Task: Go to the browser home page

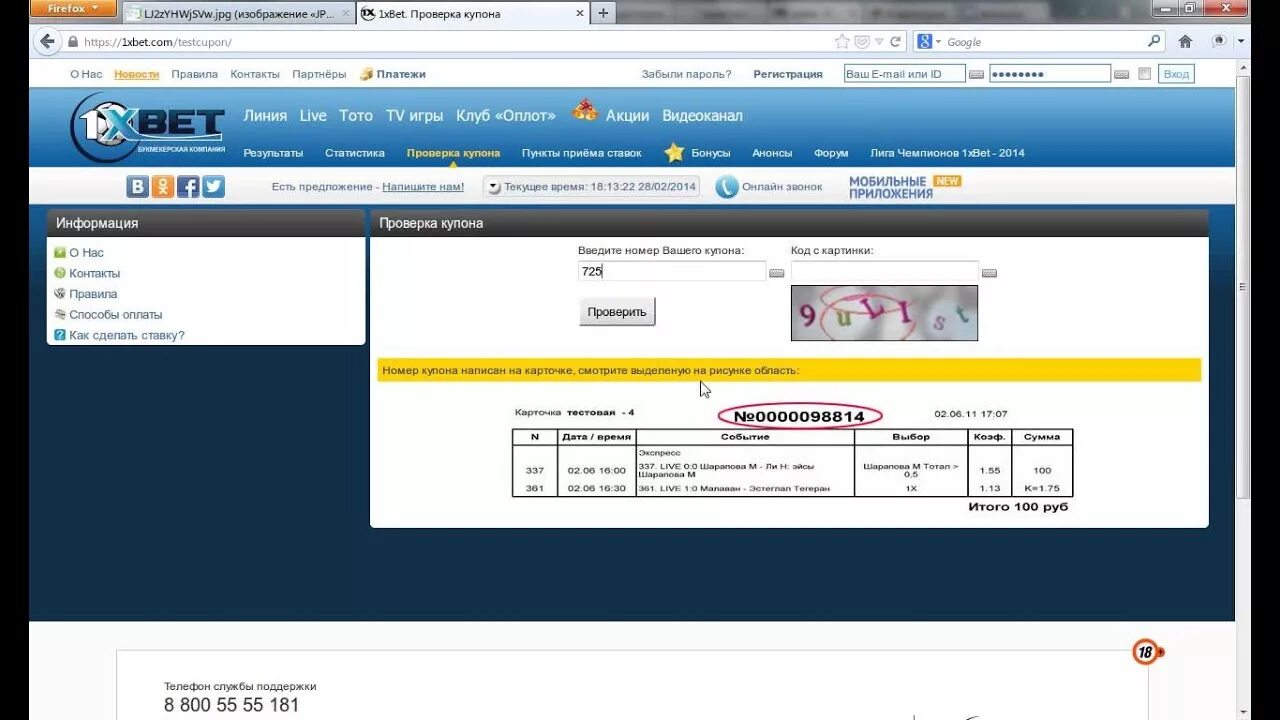Action: point(1185,42)
